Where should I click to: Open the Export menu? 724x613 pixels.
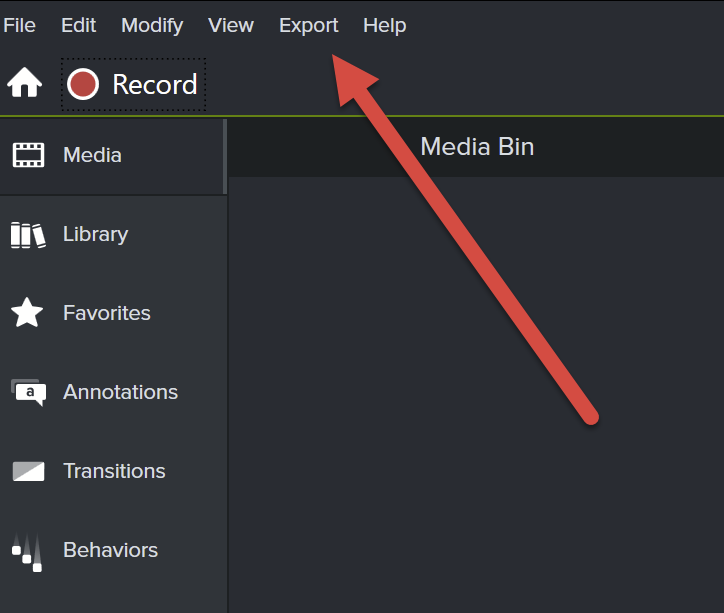click(x=309, y=25)
